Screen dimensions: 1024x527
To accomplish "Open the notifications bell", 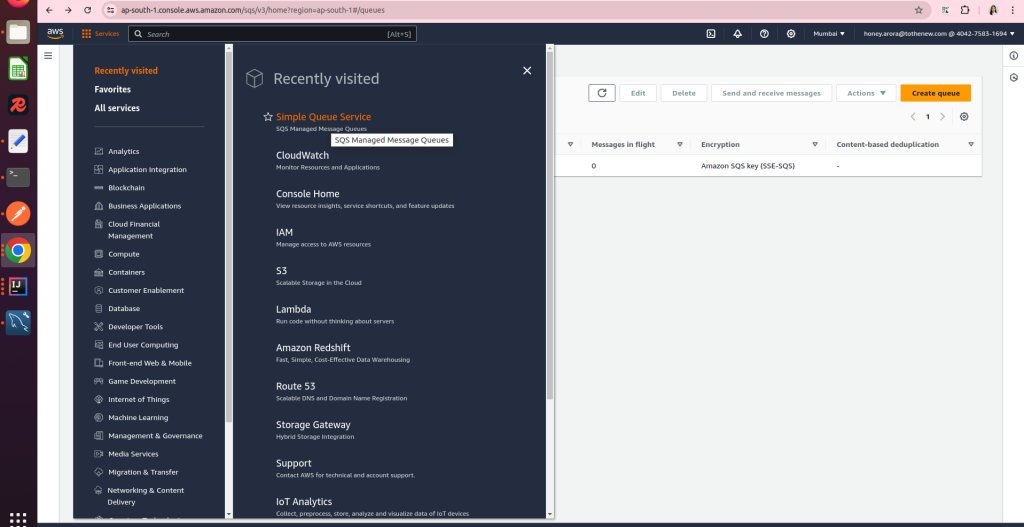I will tap(737, 34).
